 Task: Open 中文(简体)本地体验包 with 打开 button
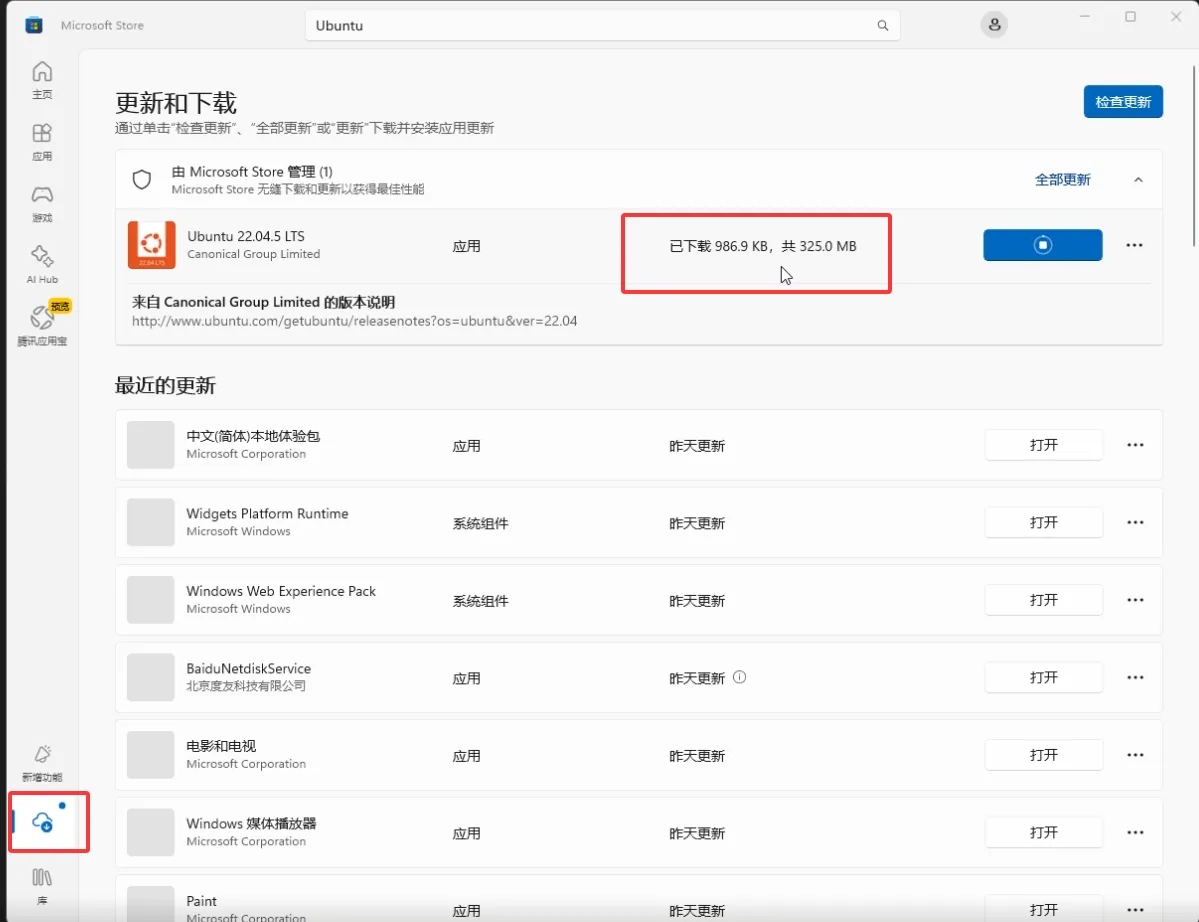(1044, 445)
